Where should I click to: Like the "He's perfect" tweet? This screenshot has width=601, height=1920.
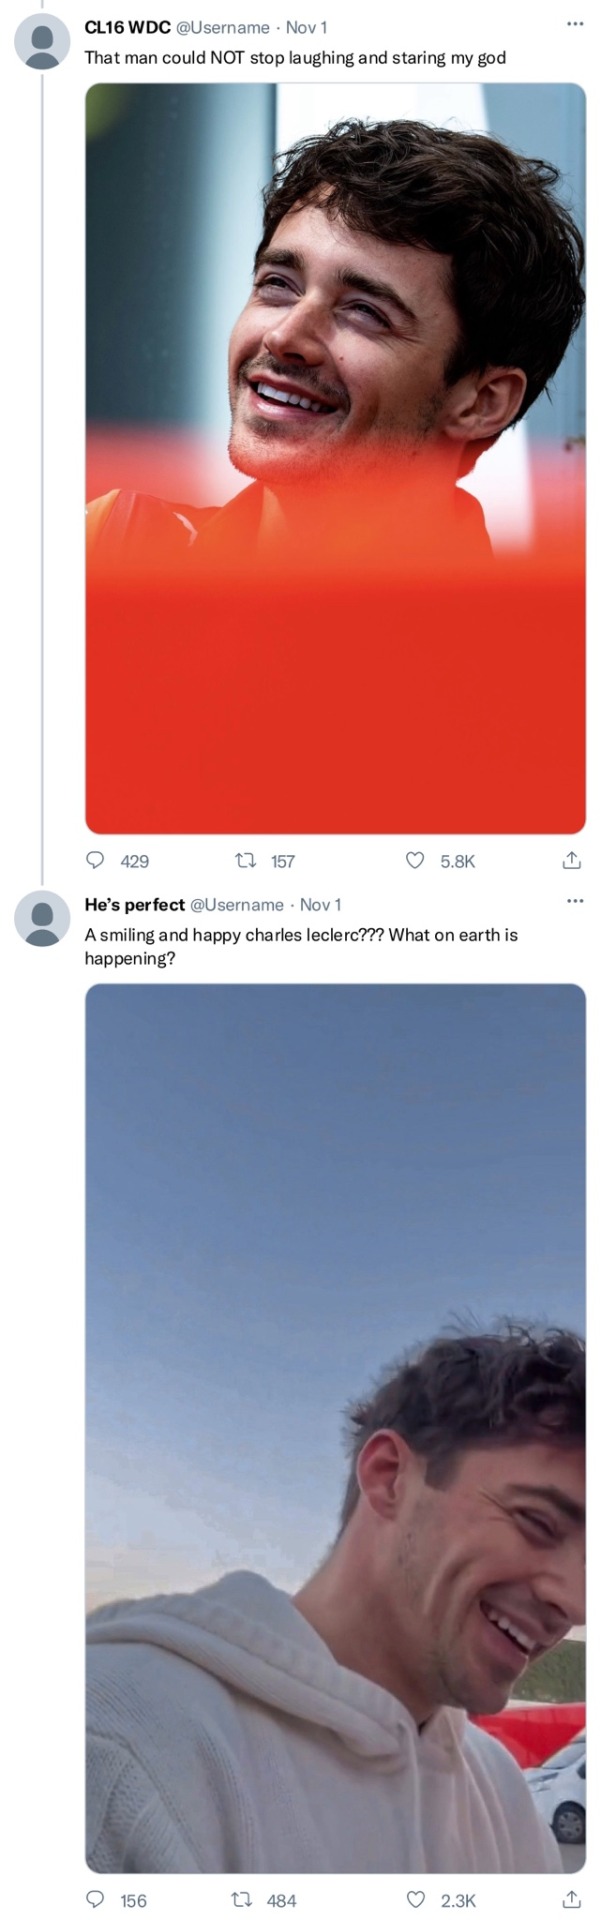[x=414, y=1899]
